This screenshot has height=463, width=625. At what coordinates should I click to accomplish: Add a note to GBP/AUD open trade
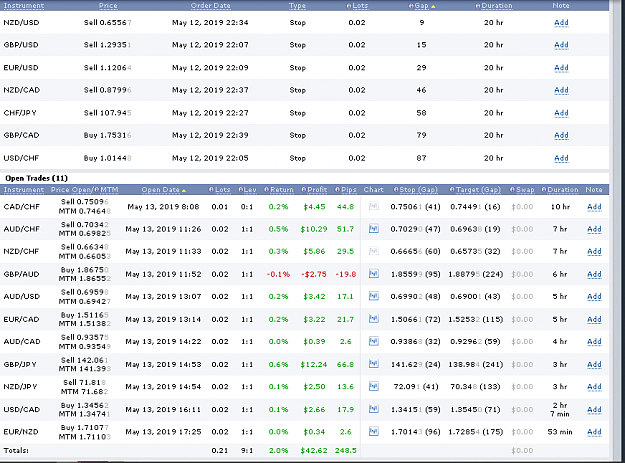[x=594, y=274]
